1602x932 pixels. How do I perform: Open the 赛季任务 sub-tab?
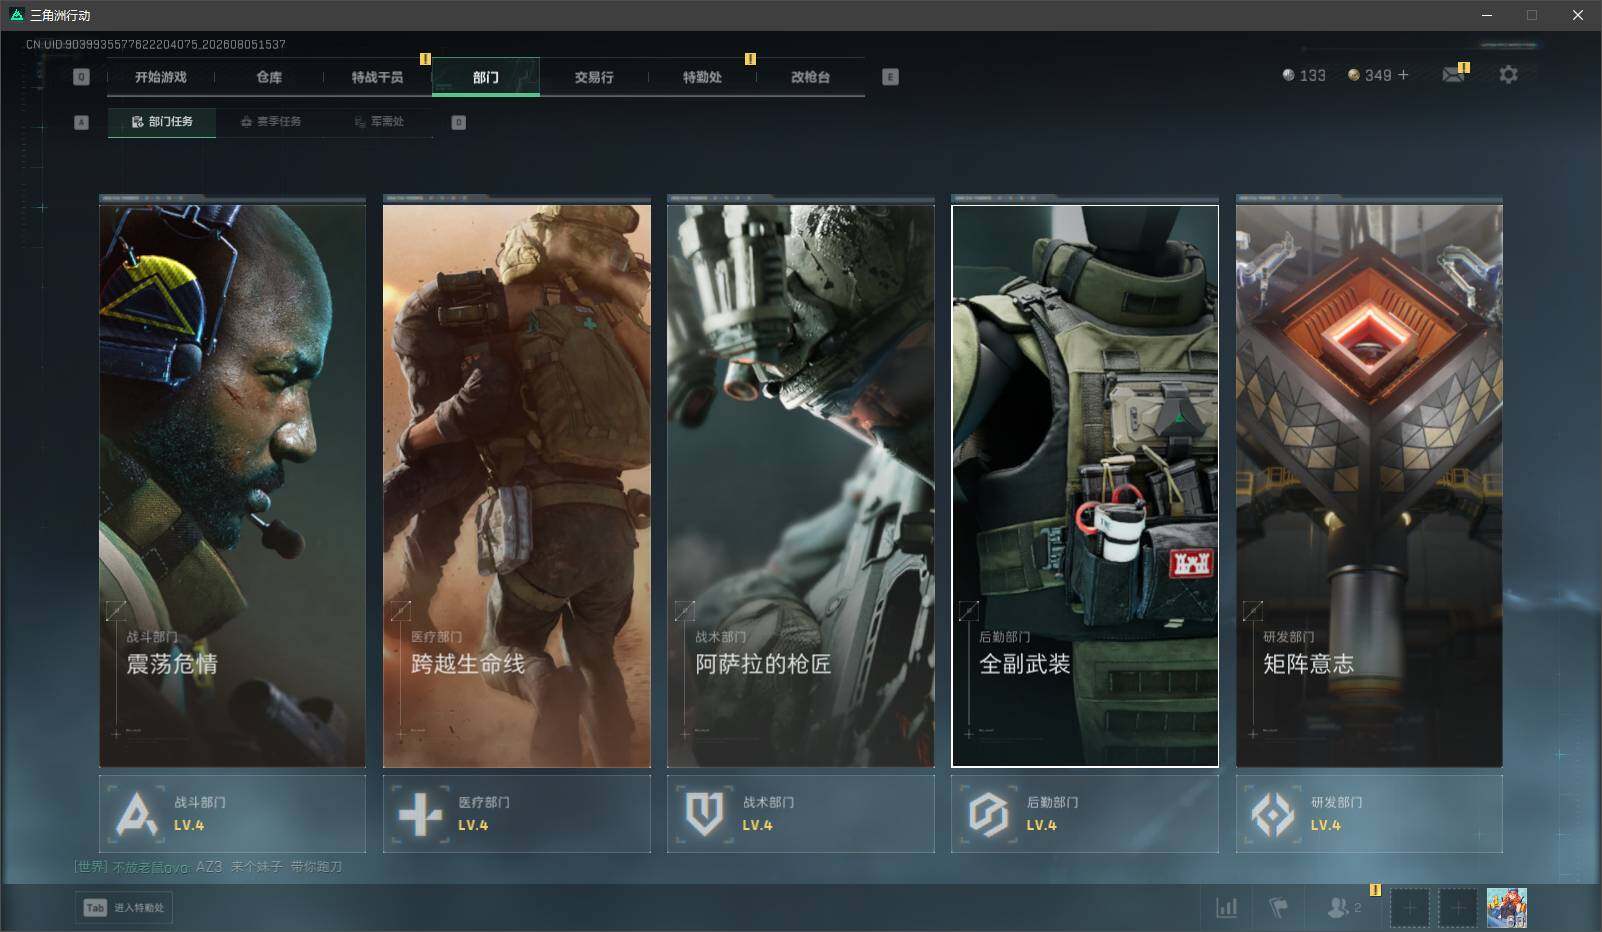click(270, 122)
